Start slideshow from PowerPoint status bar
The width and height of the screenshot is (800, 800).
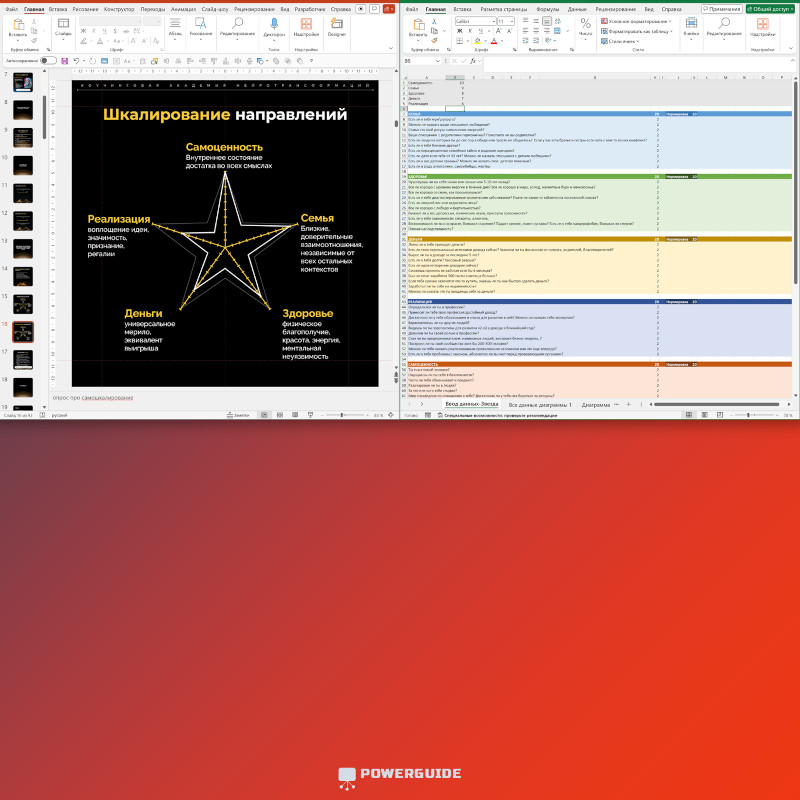tap(310, 415)
